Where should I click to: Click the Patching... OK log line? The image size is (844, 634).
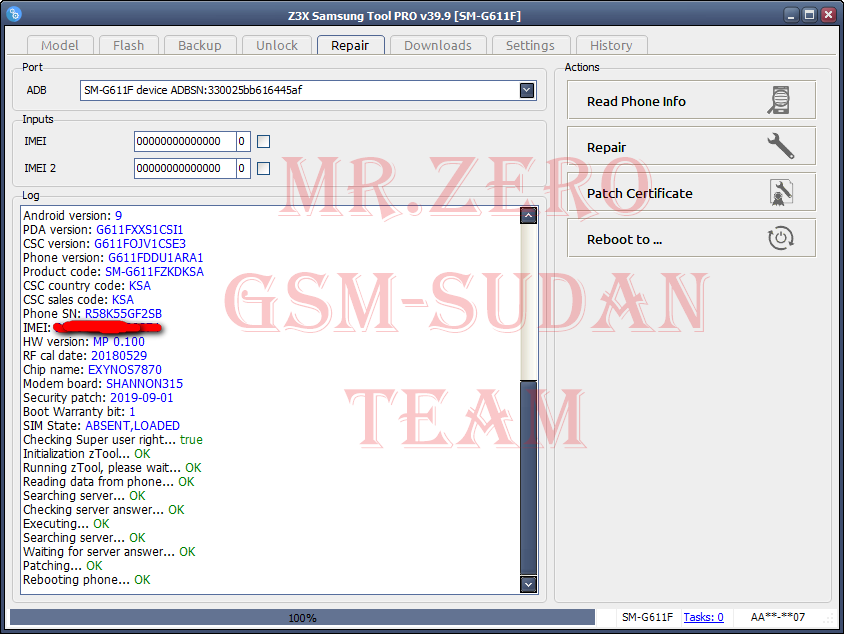click(62, 566)
